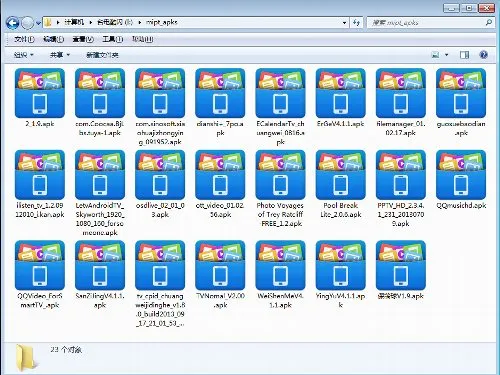Click the file name QQmusichd.apk

(x=461, y=205)
